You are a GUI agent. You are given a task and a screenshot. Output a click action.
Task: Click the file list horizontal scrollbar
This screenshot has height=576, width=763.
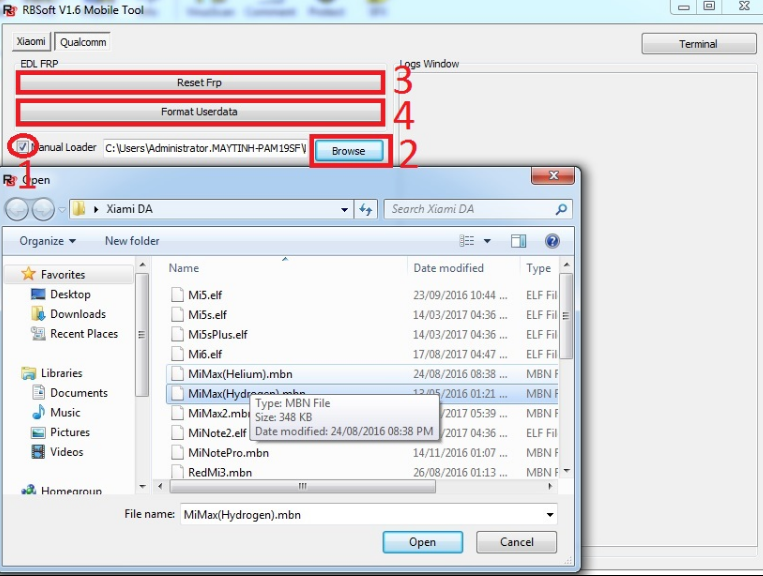[302, 486]
